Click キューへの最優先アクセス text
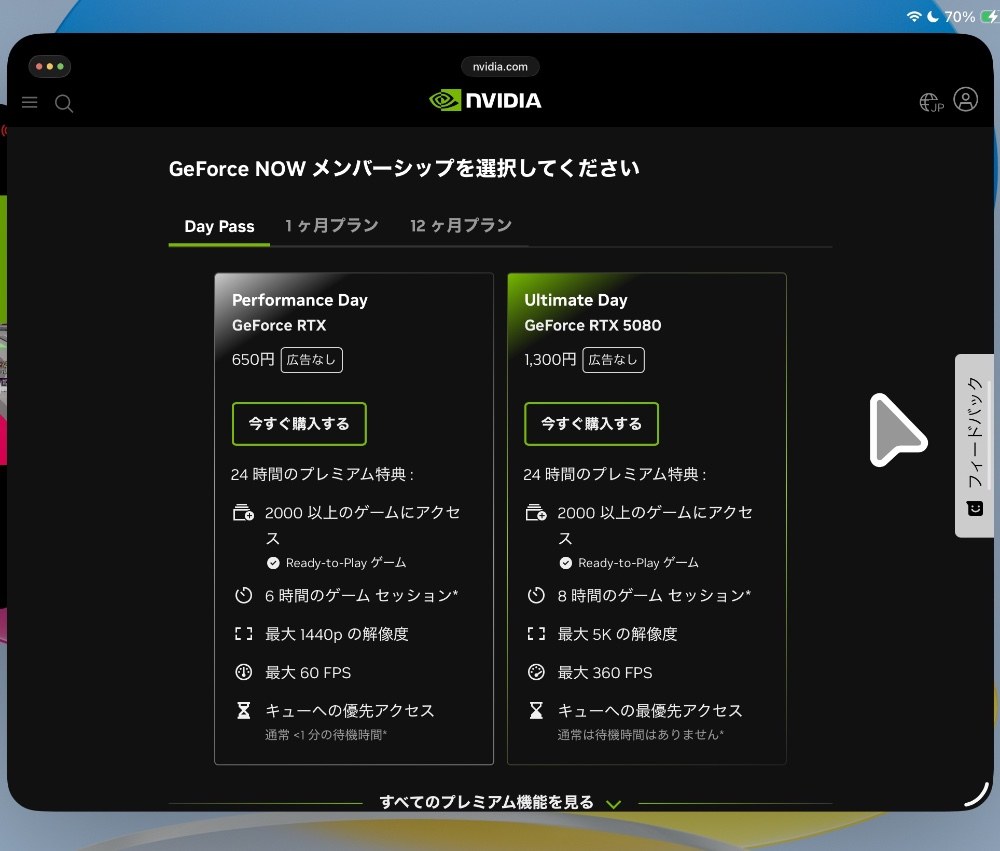 [650, 711]
